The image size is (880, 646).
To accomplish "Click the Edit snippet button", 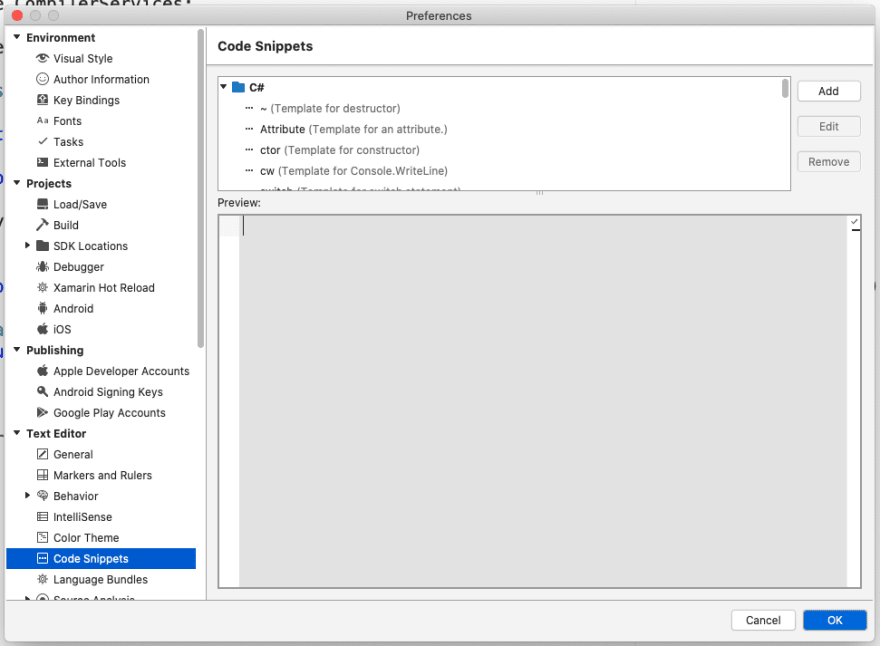I will coord(828,126).
